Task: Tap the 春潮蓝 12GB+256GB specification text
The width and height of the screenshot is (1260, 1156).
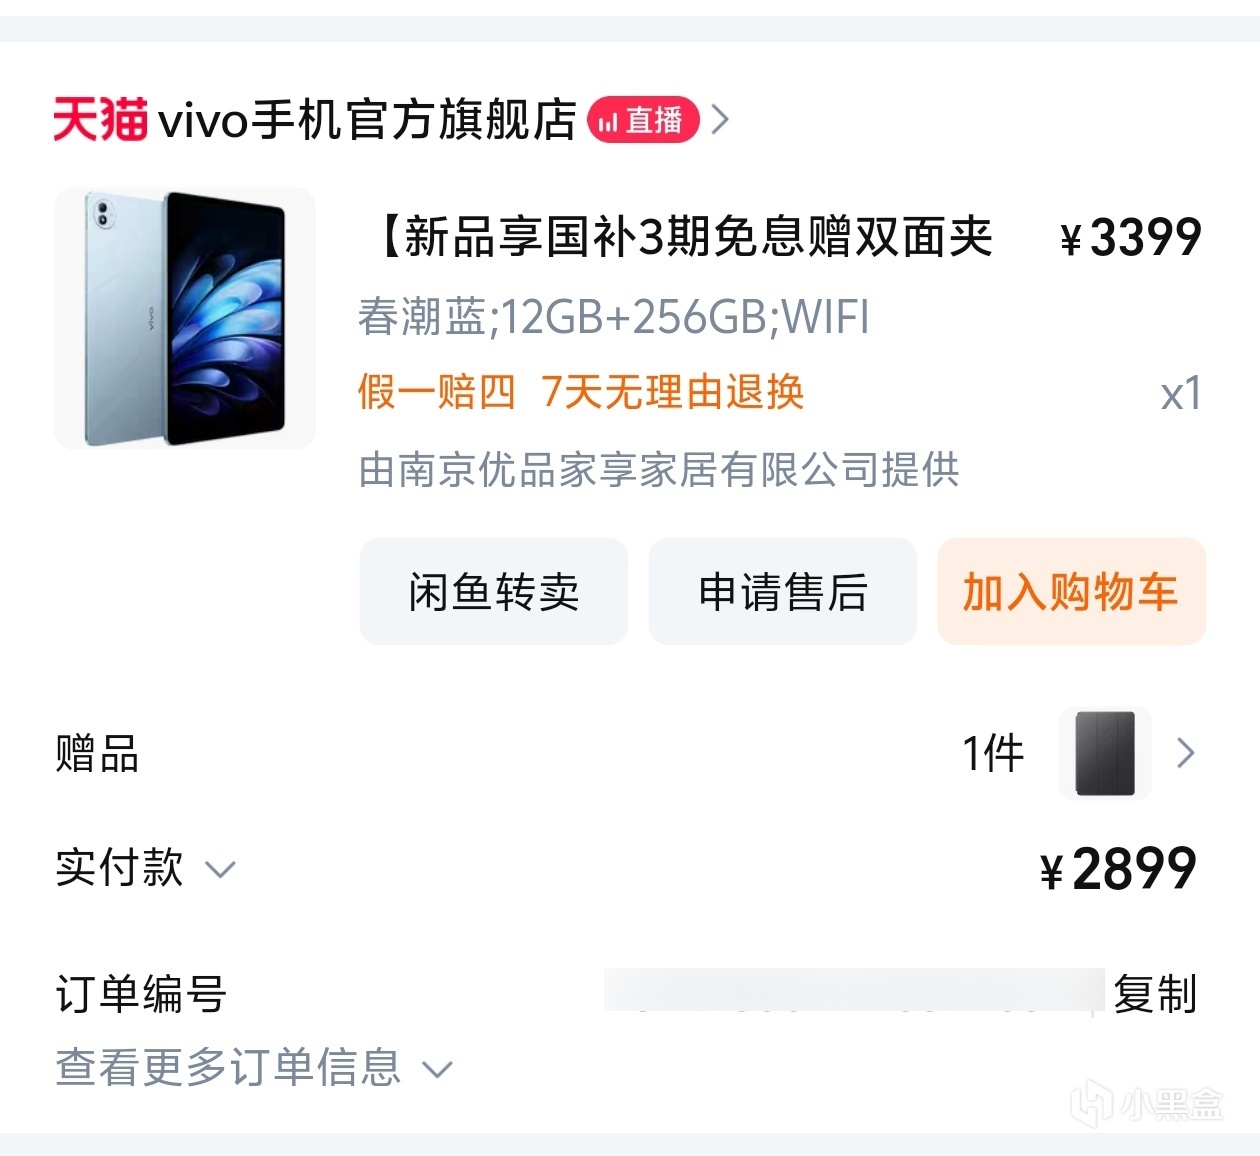Action: (x=614, y=317)
